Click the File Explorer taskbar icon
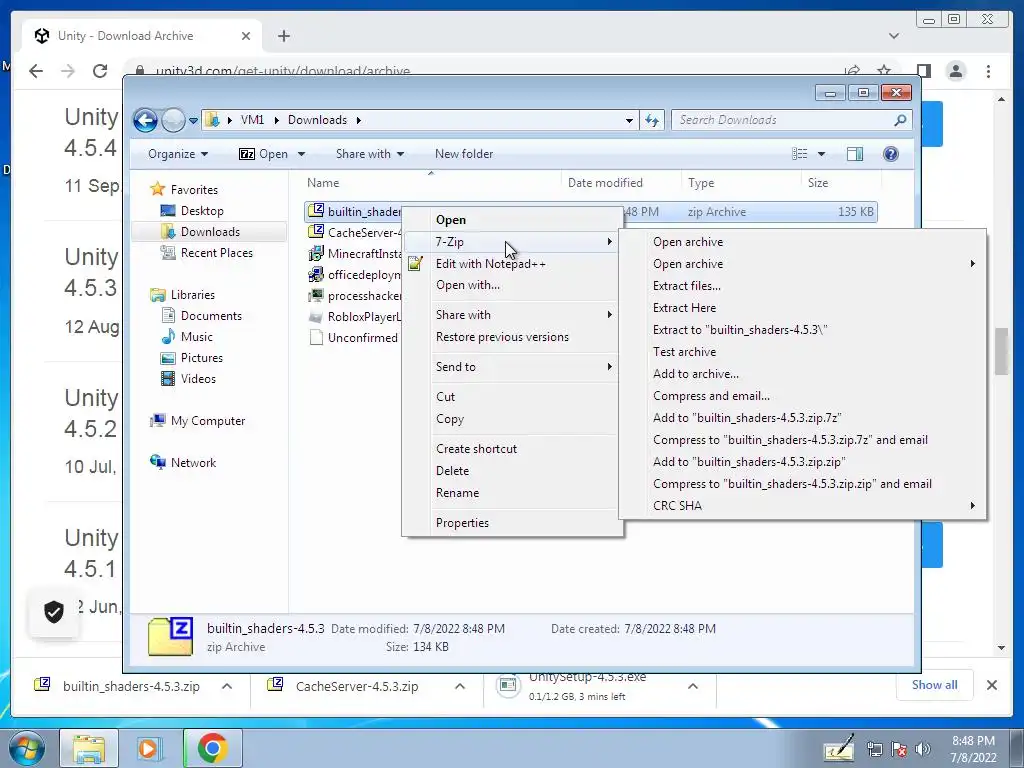 tap(89, 748)
